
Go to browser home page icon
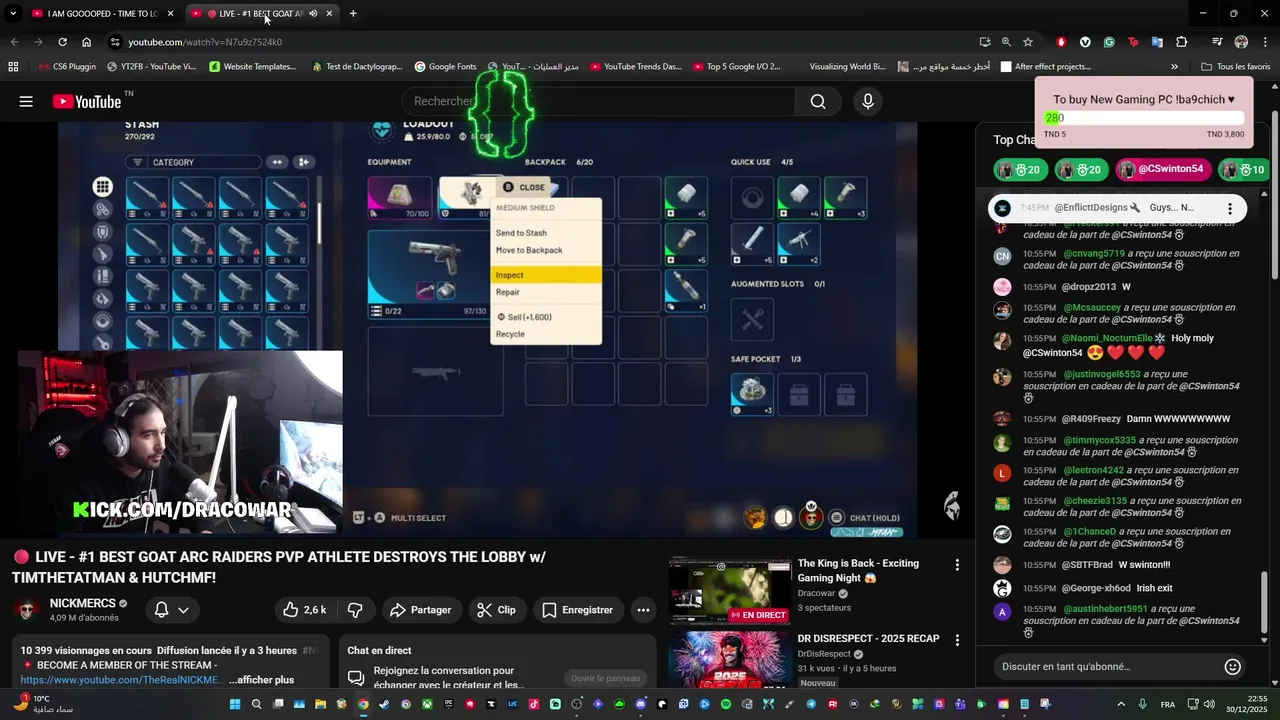coord(87,42)
